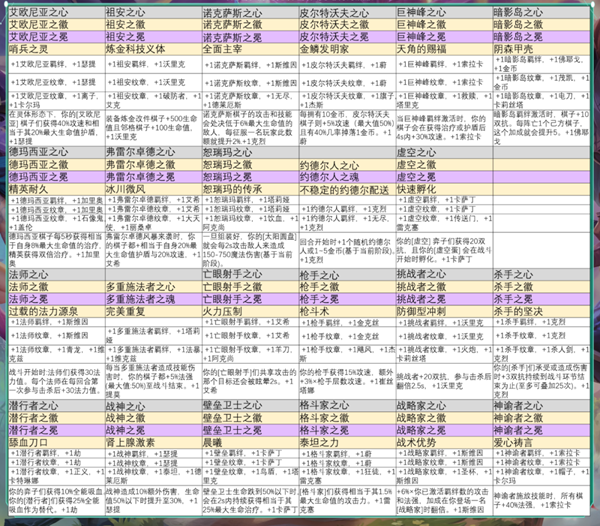Select the '精英耐久' cell
600x526 pixels.
(x=57, y=189)
